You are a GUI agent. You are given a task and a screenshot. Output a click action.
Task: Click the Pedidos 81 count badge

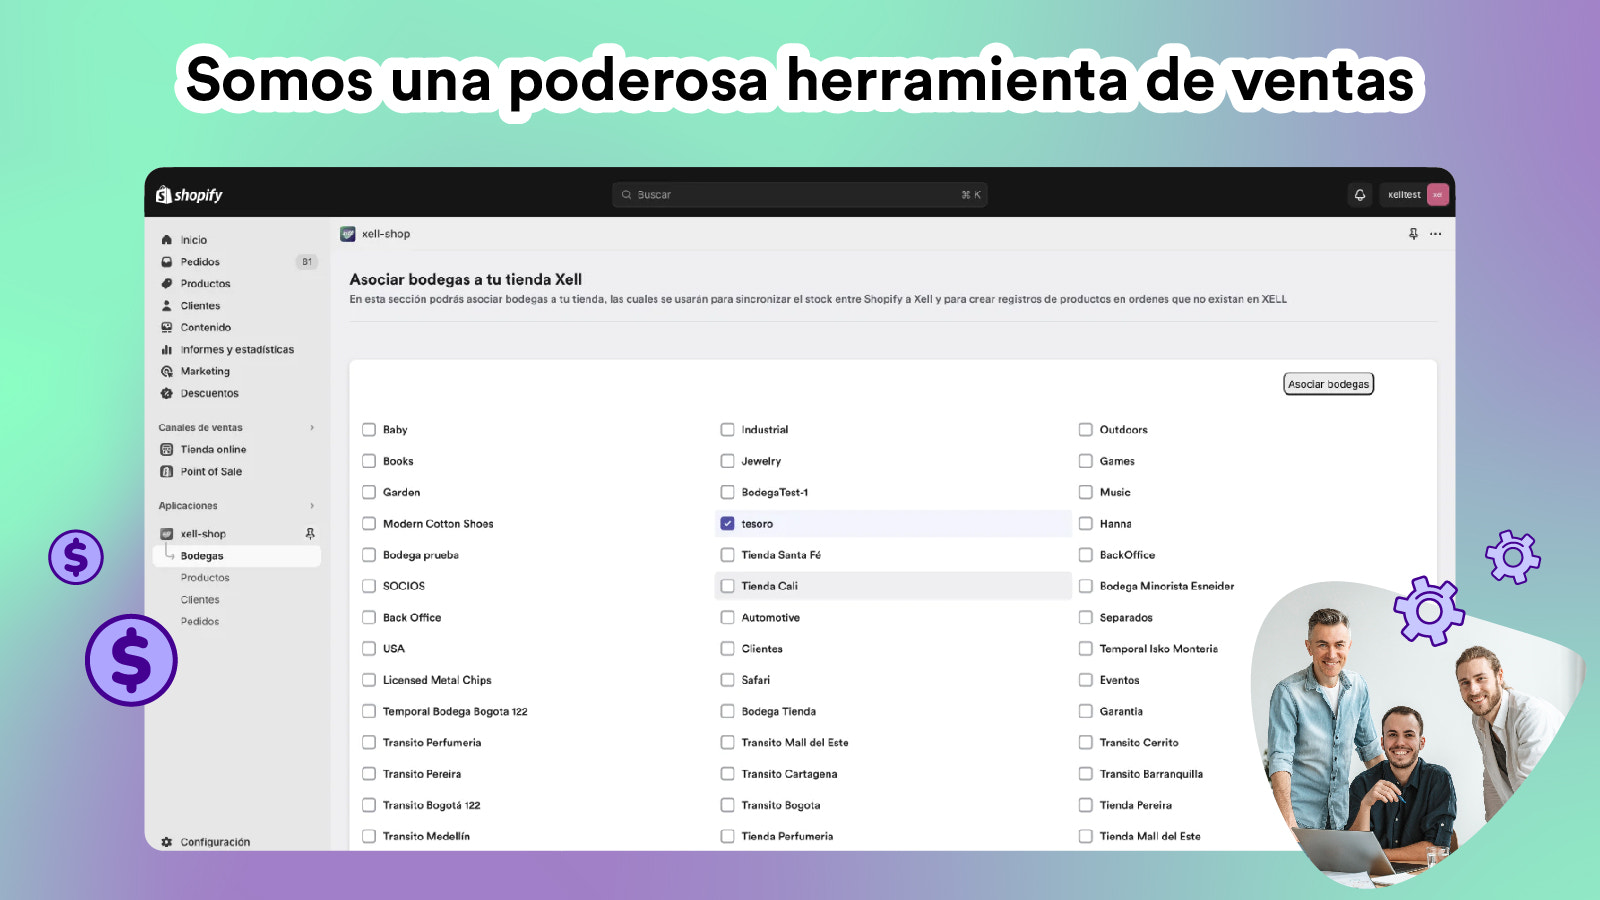(x=307, y=262)
